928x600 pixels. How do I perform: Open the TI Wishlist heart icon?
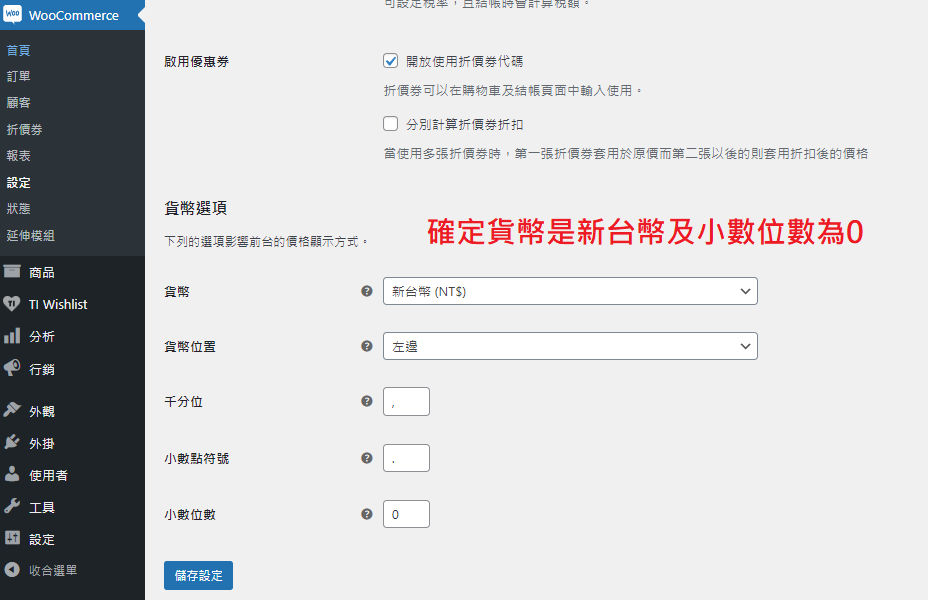click(13, 304)
